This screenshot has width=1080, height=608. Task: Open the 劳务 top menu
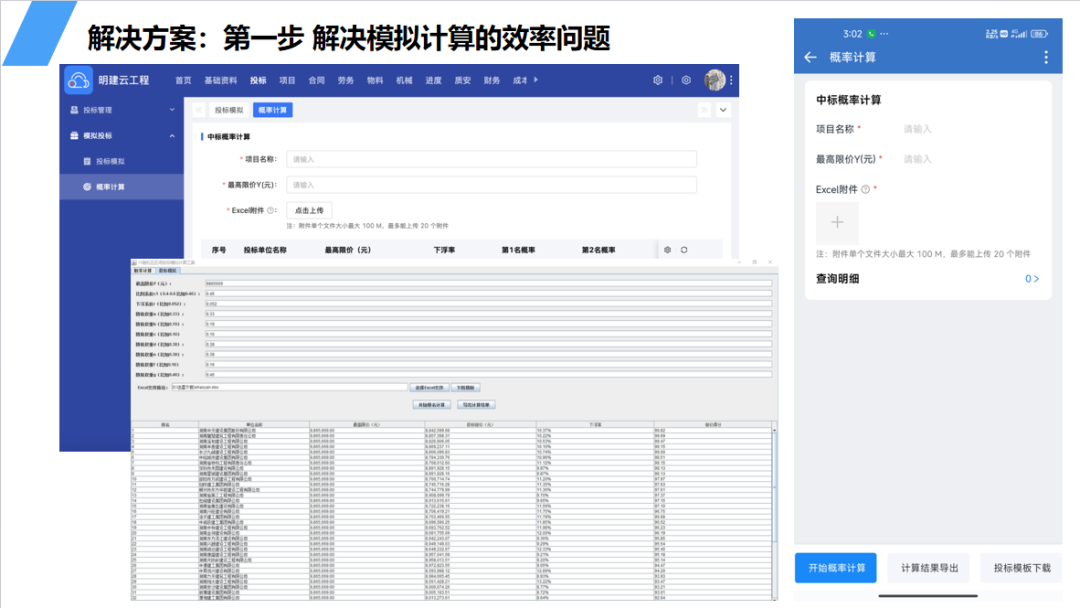pos(346,81)
